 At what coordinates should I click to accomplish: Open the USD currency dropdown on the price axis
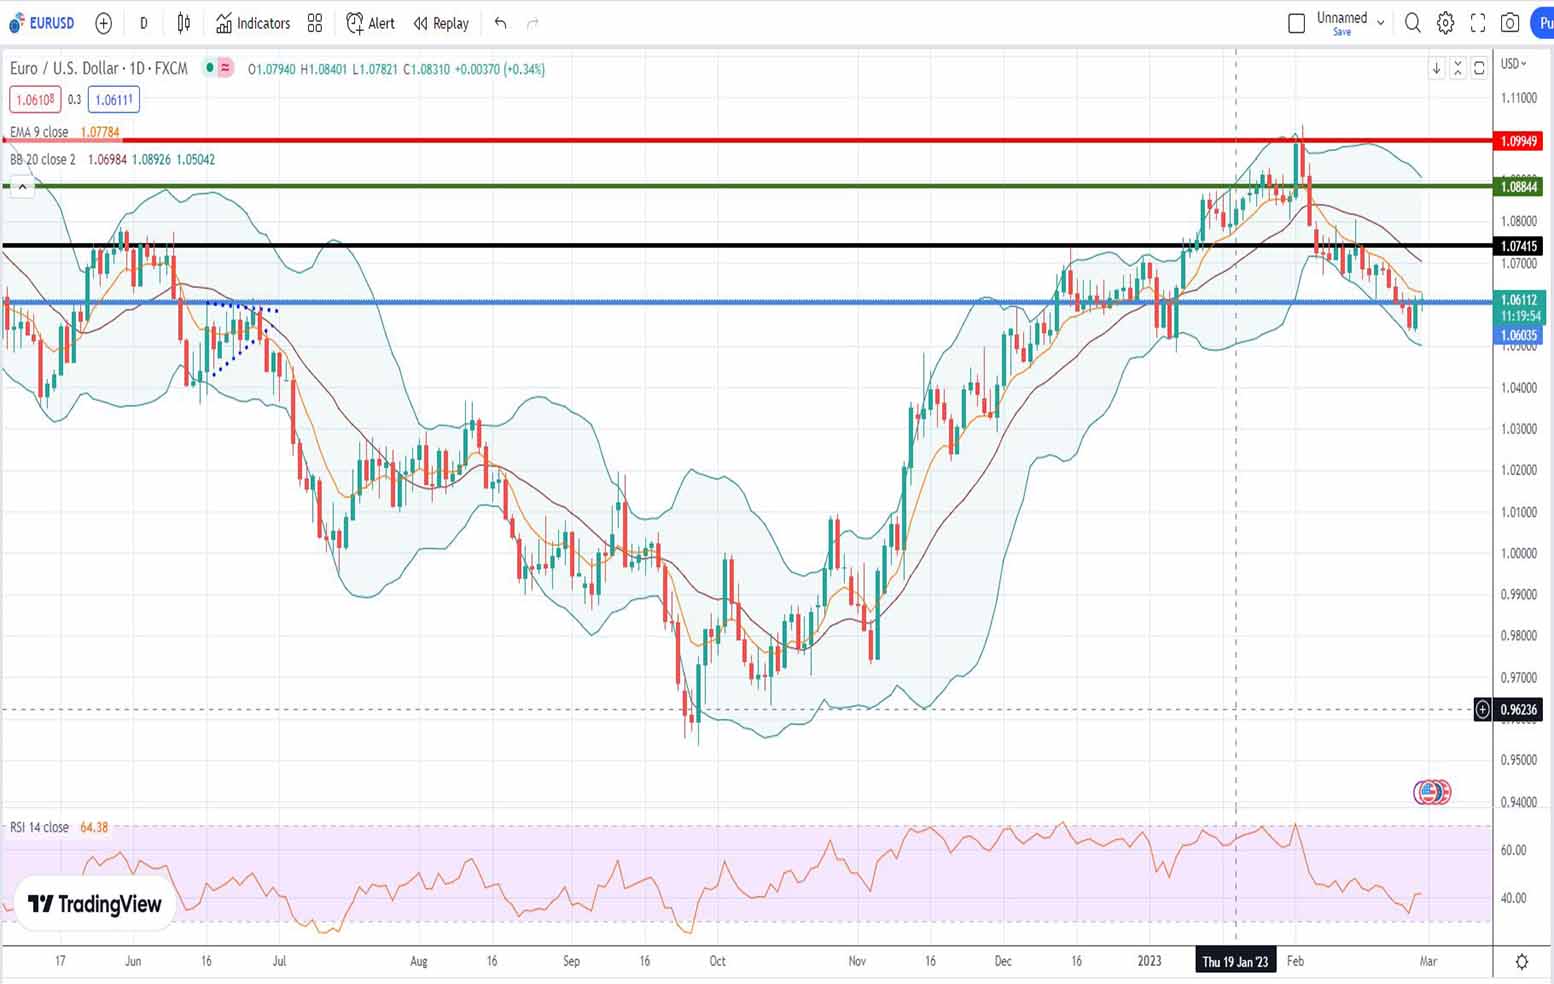[x=1513, y=64]
